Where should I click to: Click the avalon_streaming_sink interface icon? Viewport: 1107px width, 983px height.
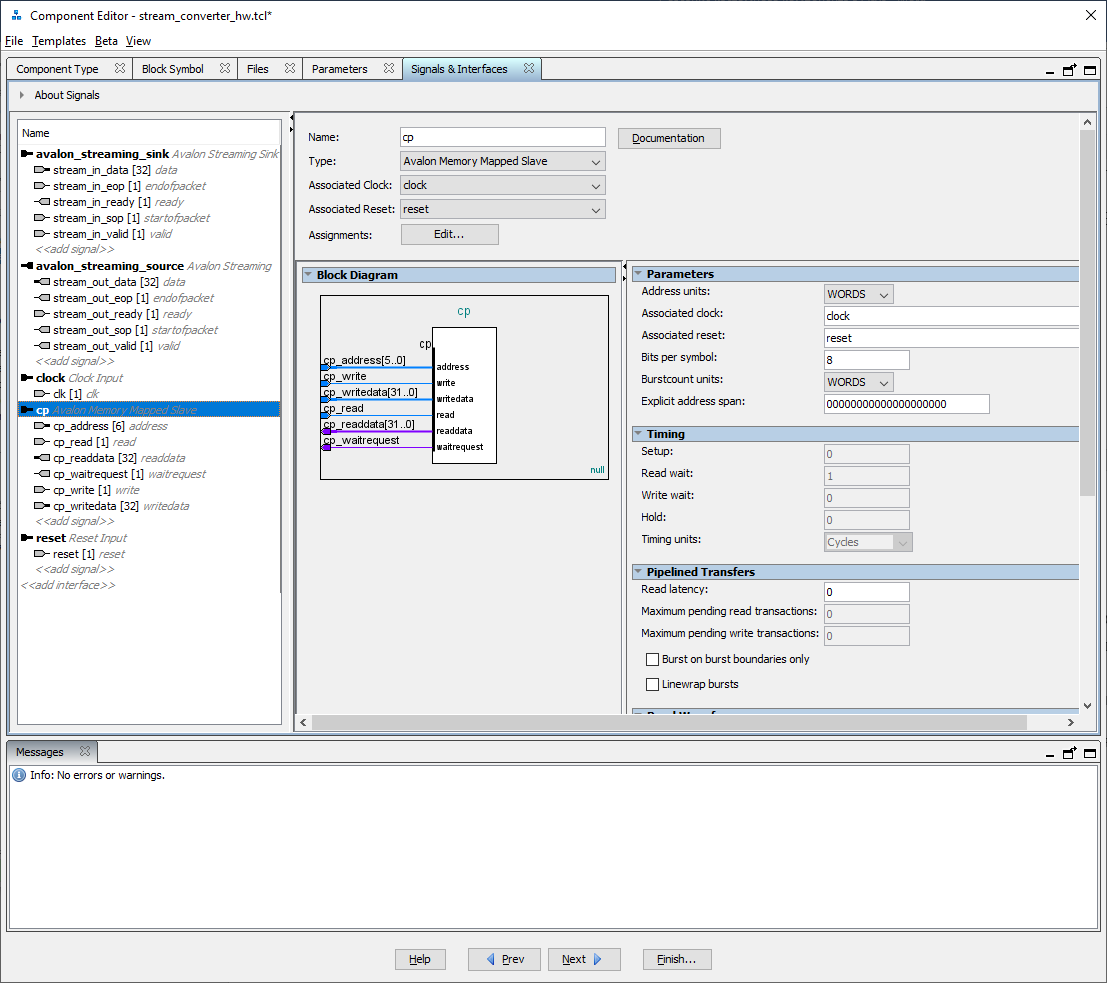(x=27, y=154)
